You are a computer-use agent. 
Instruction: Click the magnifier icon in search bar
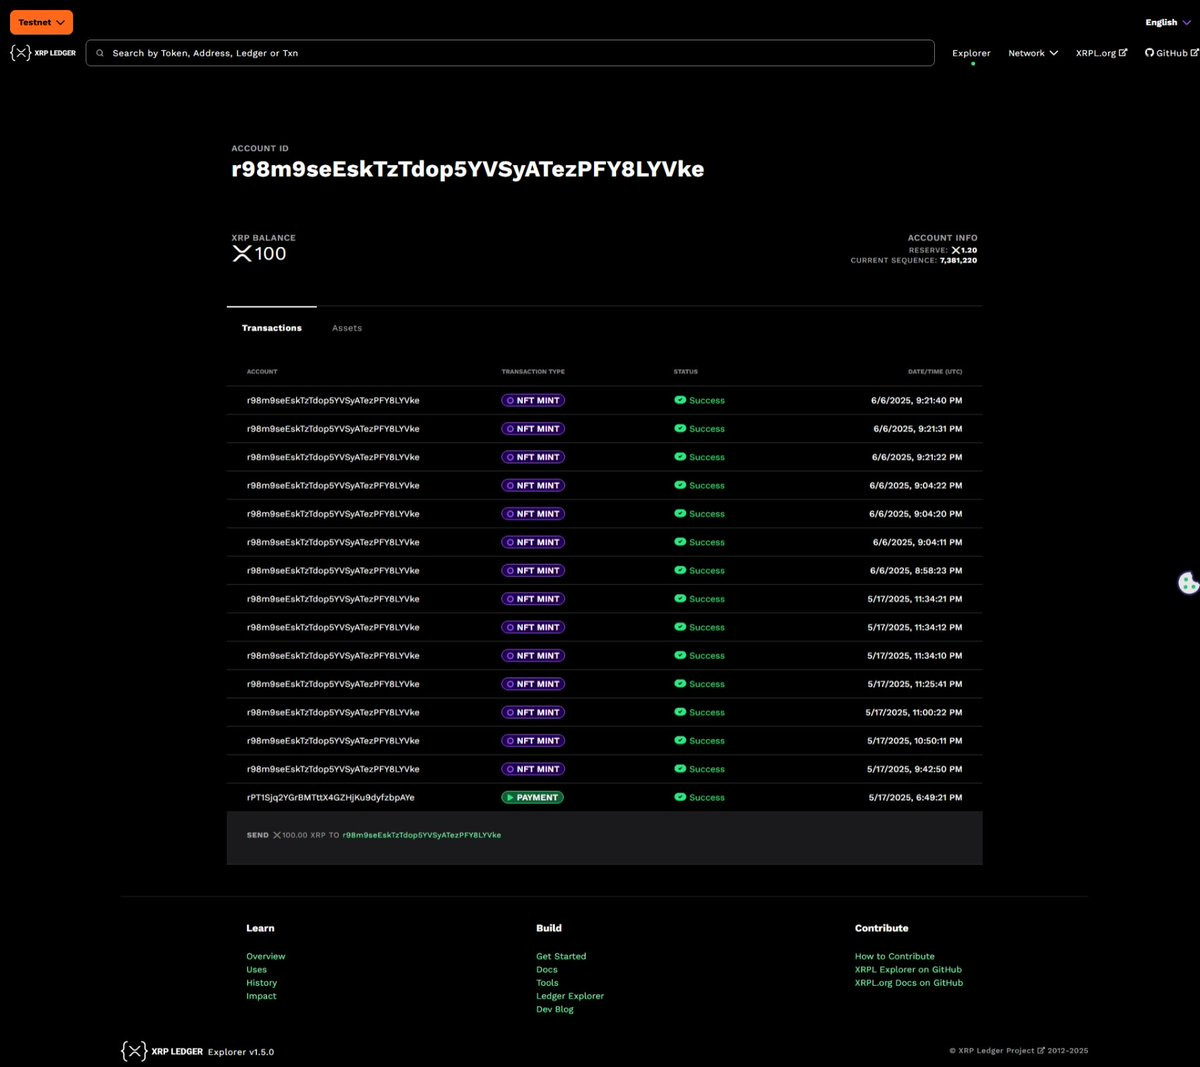tap(100, 53)
